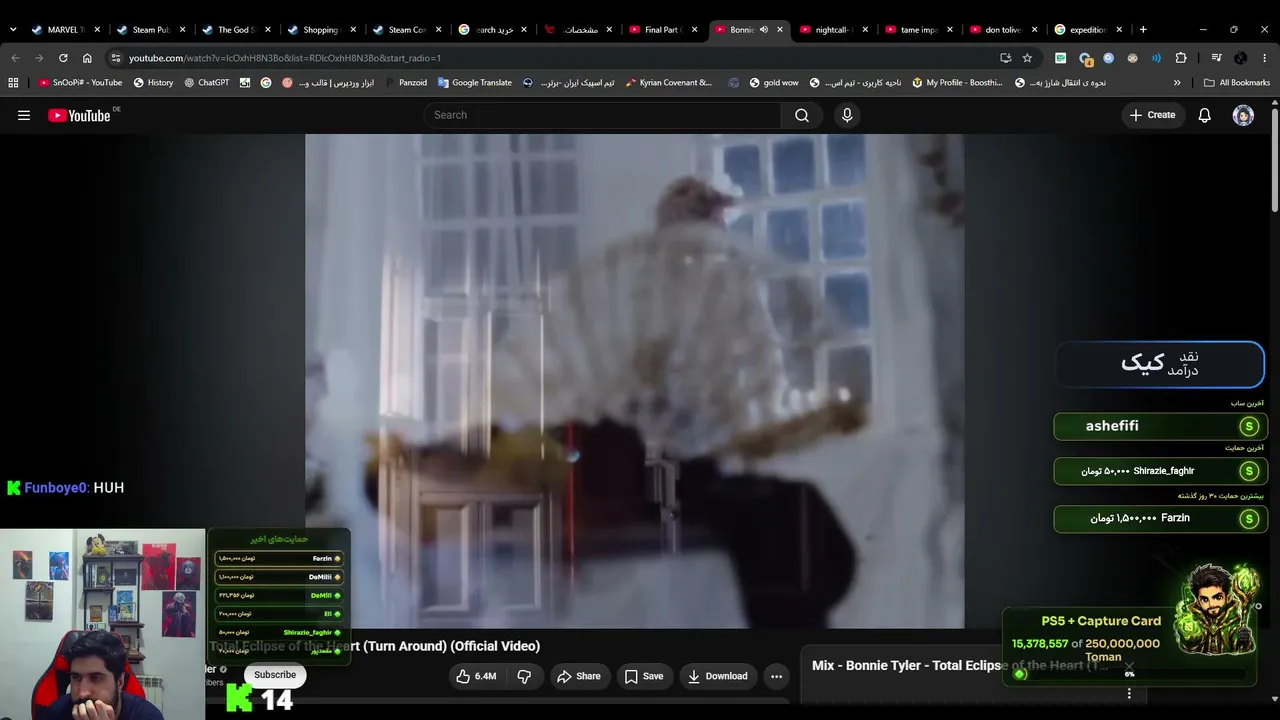Open the All Bookmarks folder
This screenshot has height=720, width=1280.
pyautogui.click(x=1237, y=83)
